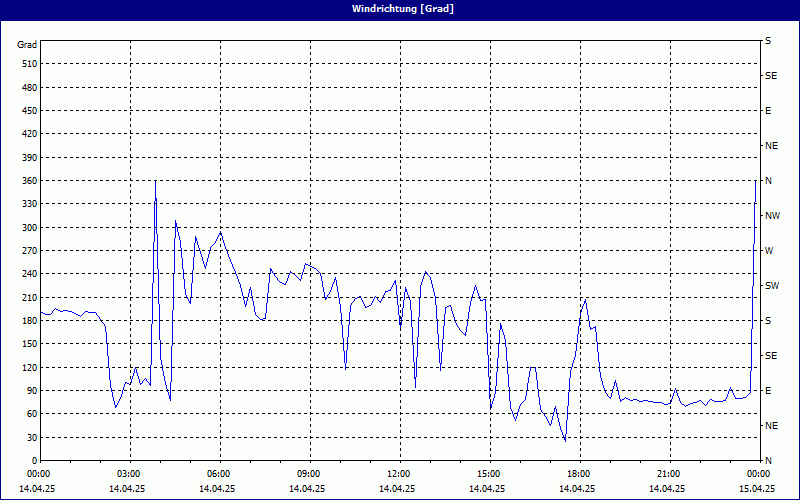Click the 390 y-axis tick label
The image size is (800, 500).
[30, 158]
